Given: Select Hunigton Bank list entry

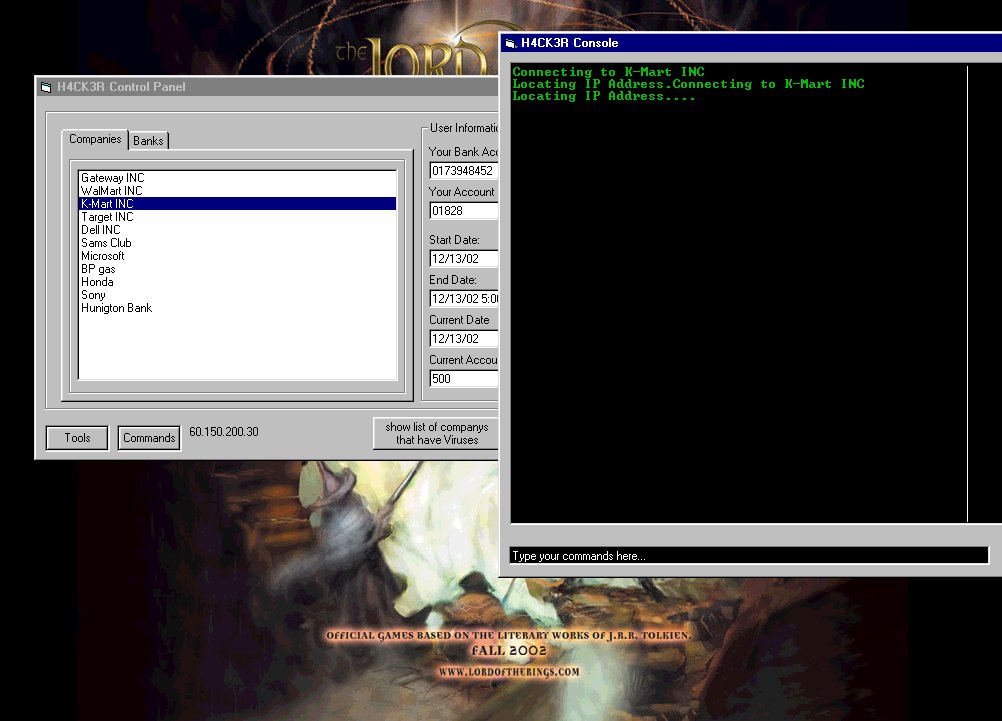Looking at the screenshot, I should [116, 308].
